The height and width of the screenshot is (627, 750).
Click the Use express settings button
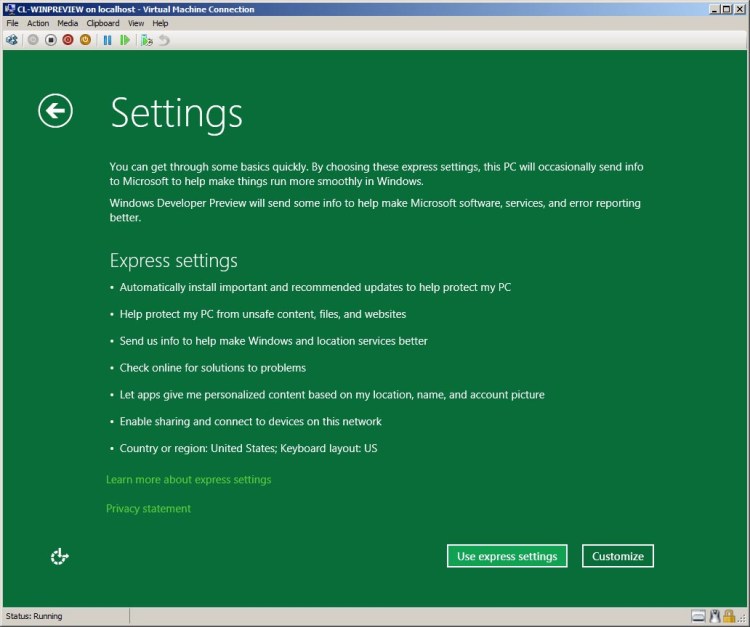click(x=507, y=556)
